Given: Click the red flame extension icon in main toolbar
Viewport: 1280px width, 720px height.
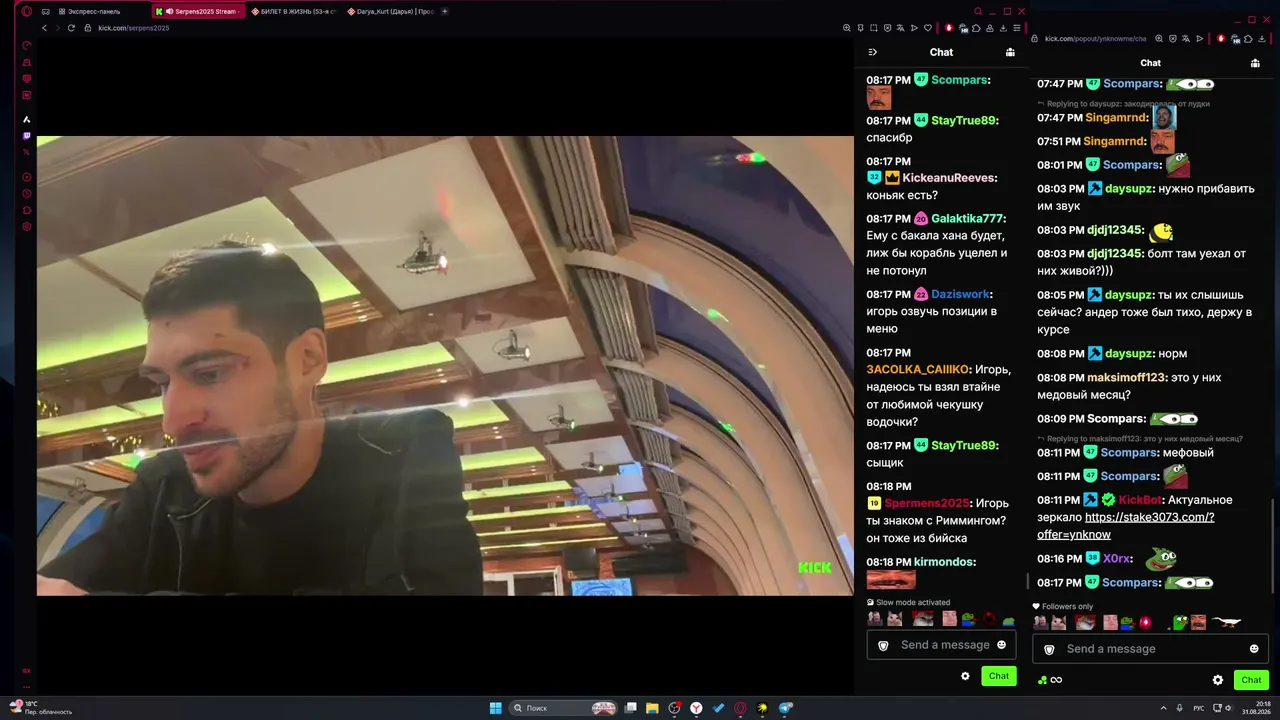Looking at the screenshot, I should (x=949, y=28).
